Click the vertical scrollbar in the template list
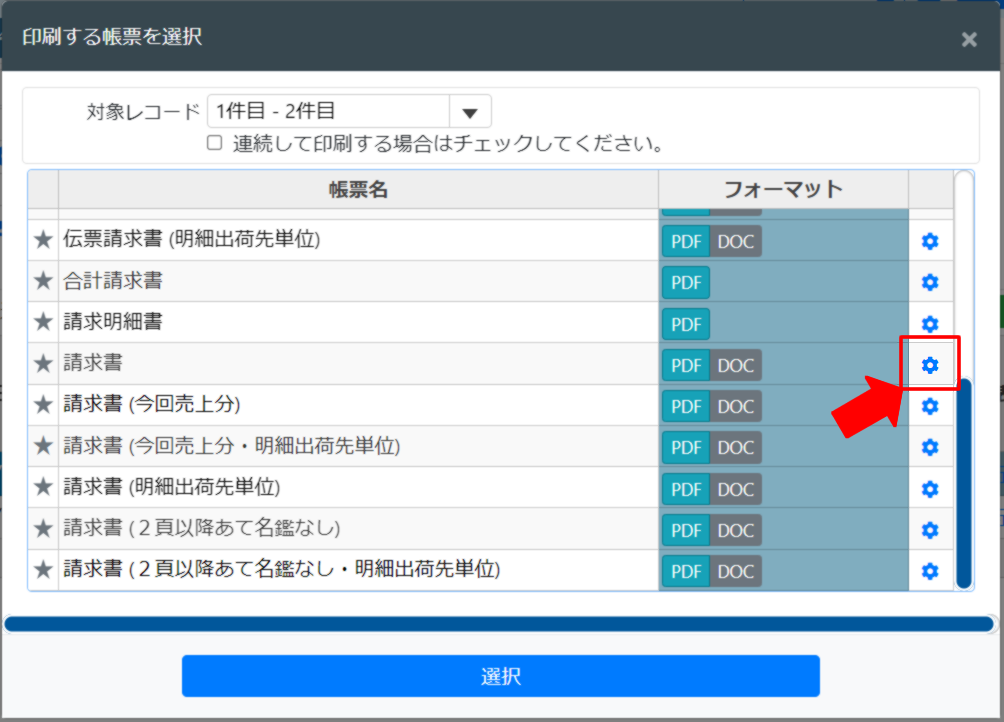This screenshot has height=722, width=1004. click(x=961, y=480)
